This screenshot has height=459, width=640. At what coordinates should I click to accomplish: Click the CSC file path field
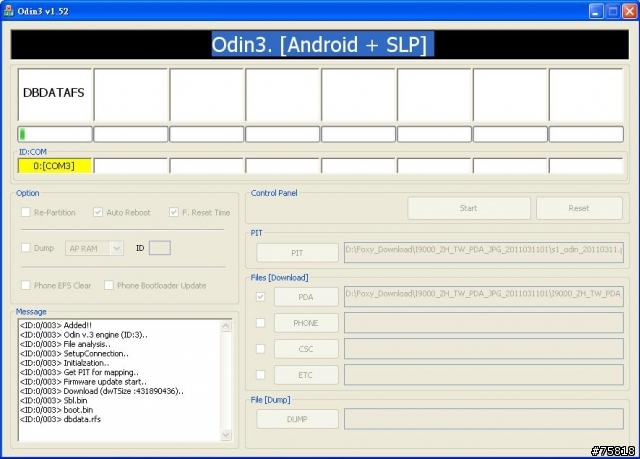click(484, 349)
